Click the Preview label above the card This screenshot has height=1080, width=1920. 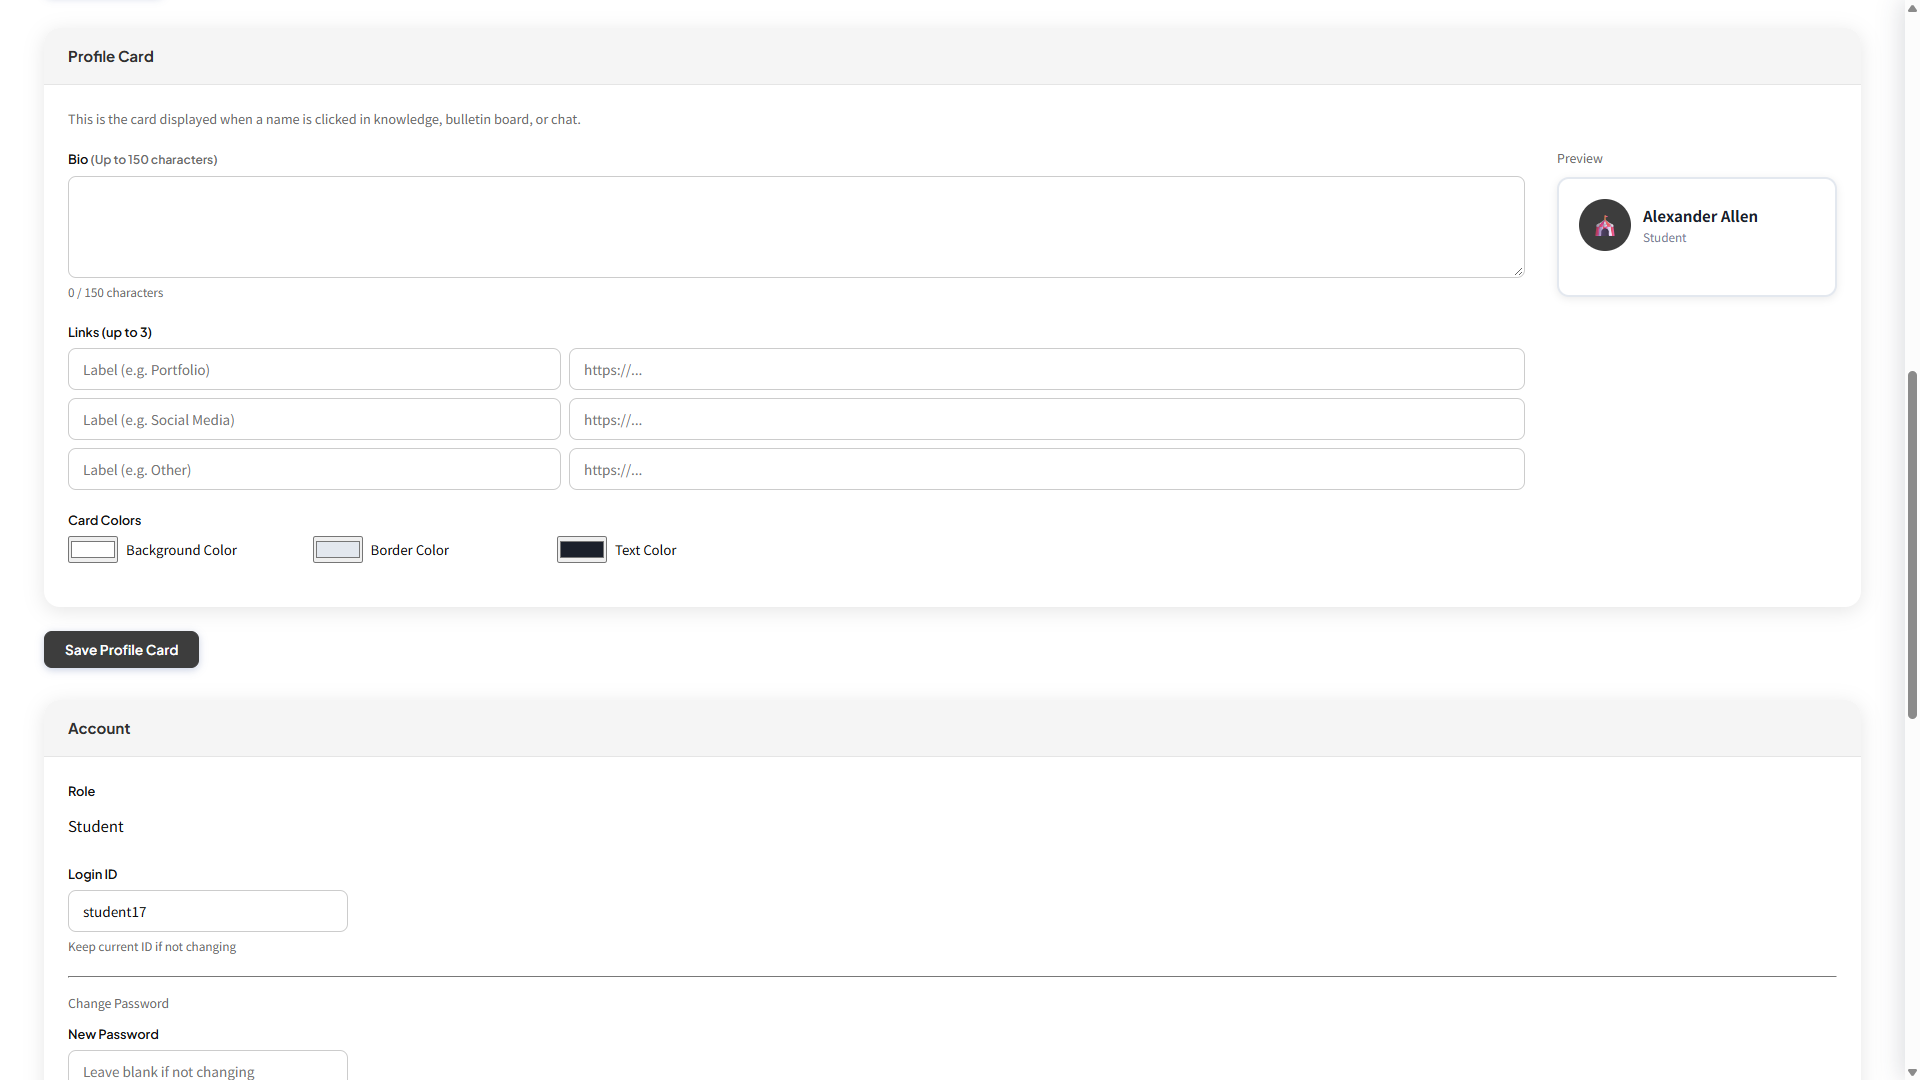[1579, 159]
